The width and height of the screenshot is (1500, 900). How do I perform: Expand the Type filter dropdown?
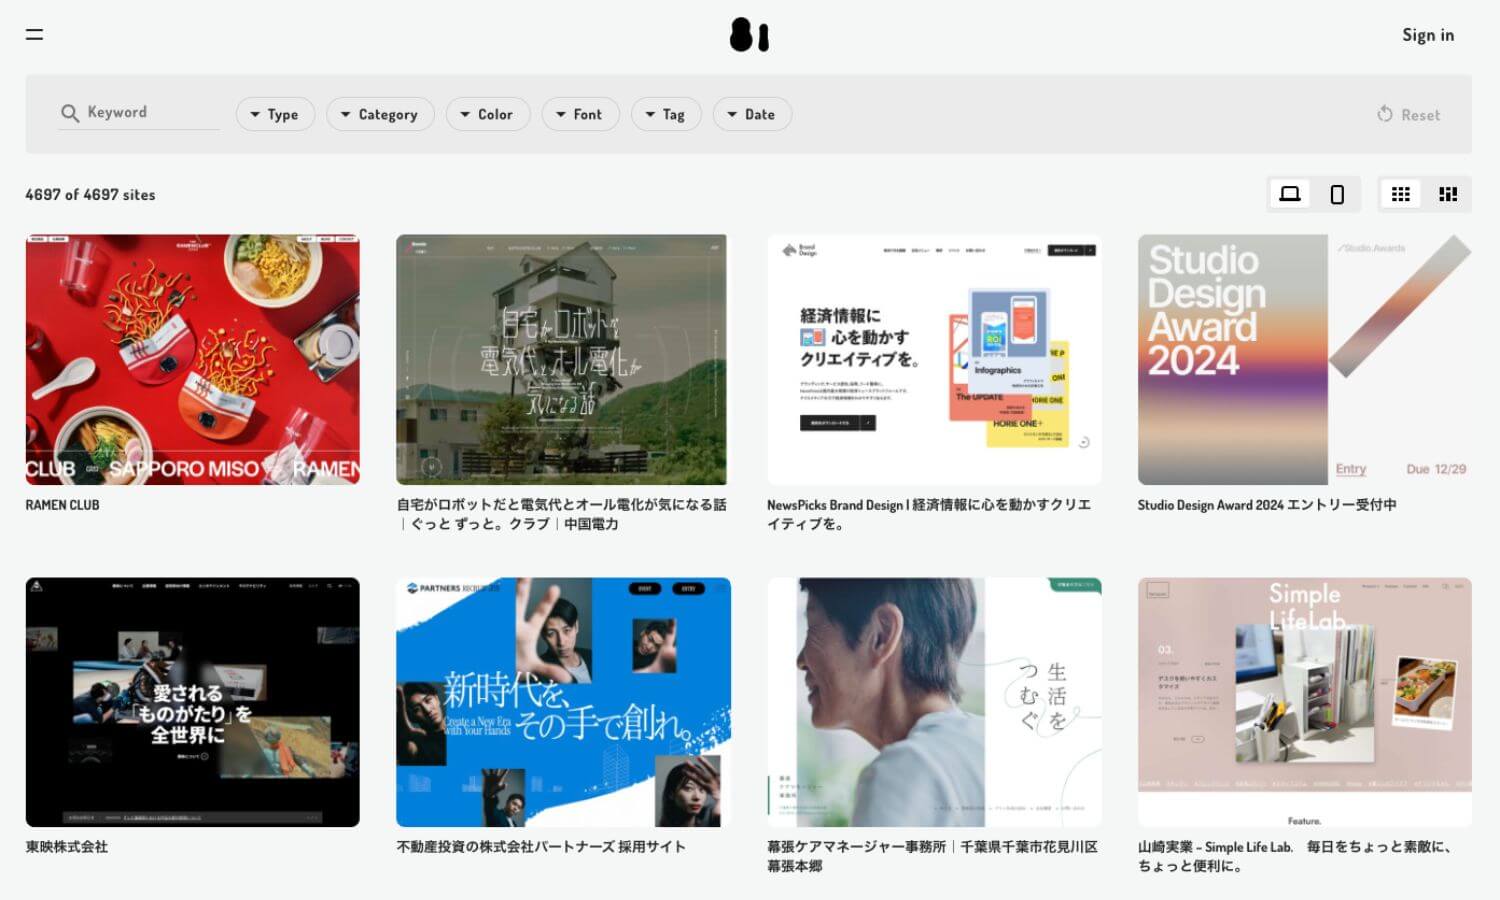(x=275, y=114)
